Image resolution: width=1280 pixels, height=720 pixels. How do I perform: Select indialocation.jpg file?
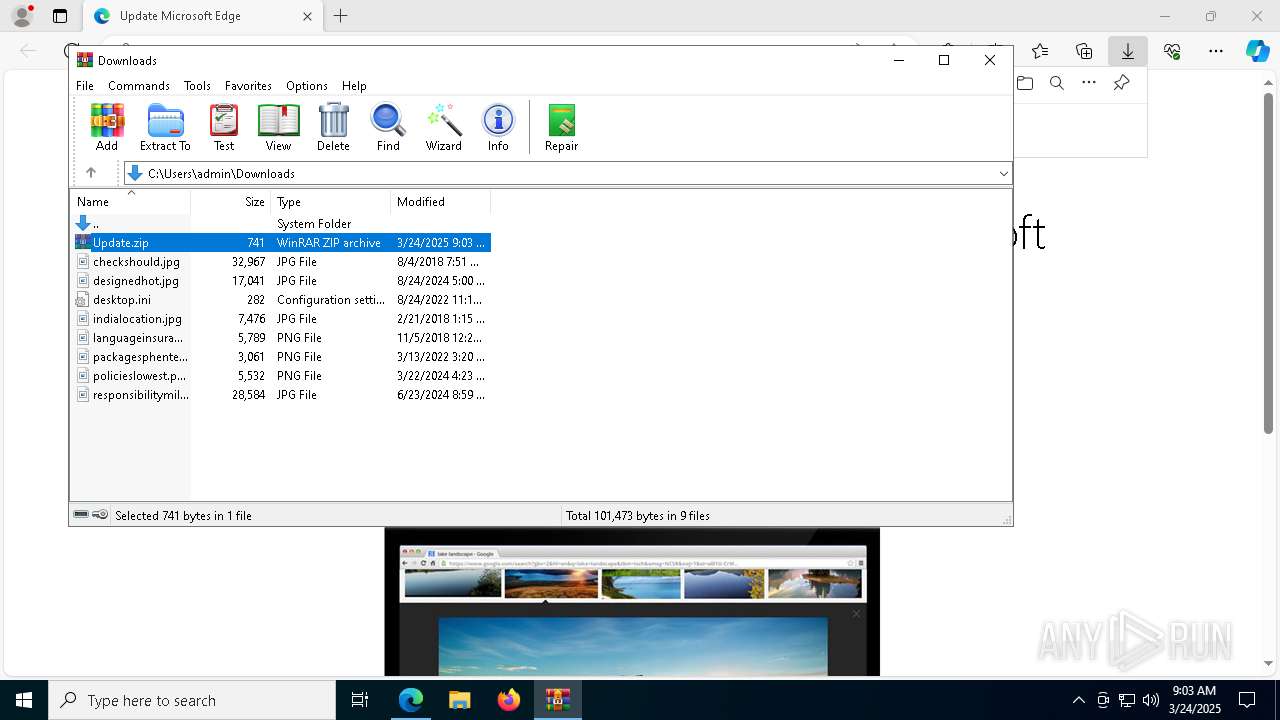pos(281,319)
